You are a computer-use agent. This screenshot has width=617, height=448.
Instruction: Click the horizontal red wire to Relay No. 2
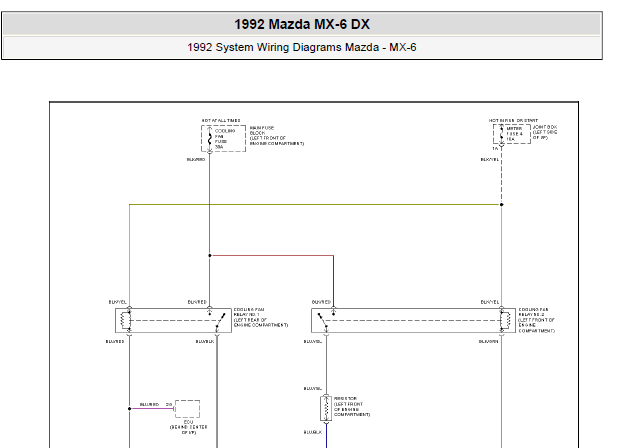272,256
